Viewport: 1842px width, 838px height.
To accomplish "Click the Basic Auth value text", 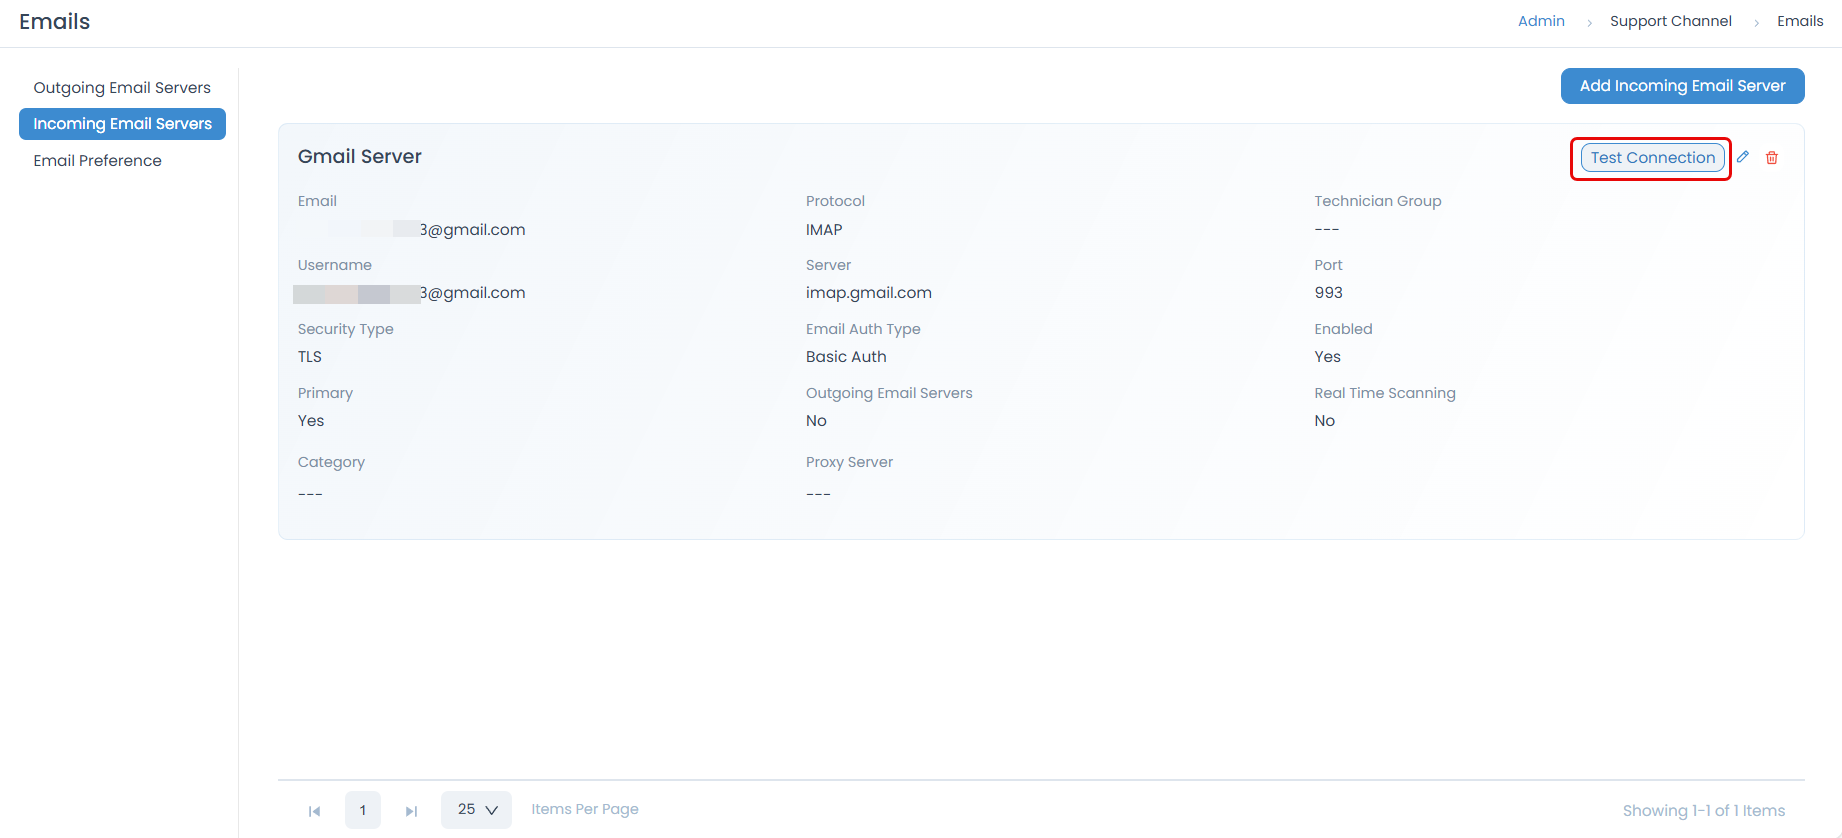I will tap(846, 357).
